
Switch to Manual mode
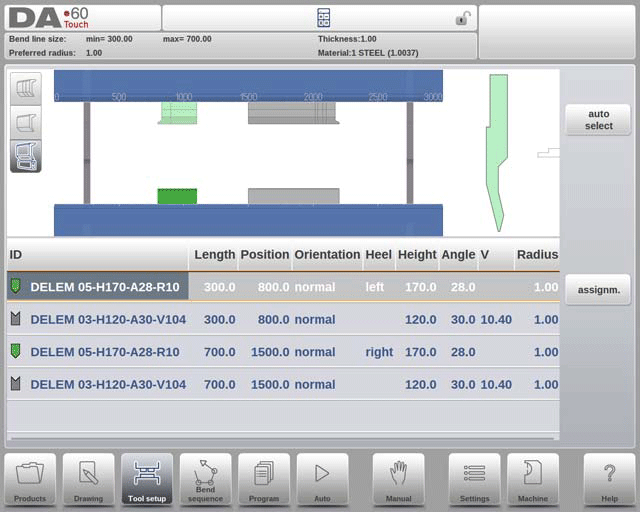pyautogui.click(x=398, y=479)
